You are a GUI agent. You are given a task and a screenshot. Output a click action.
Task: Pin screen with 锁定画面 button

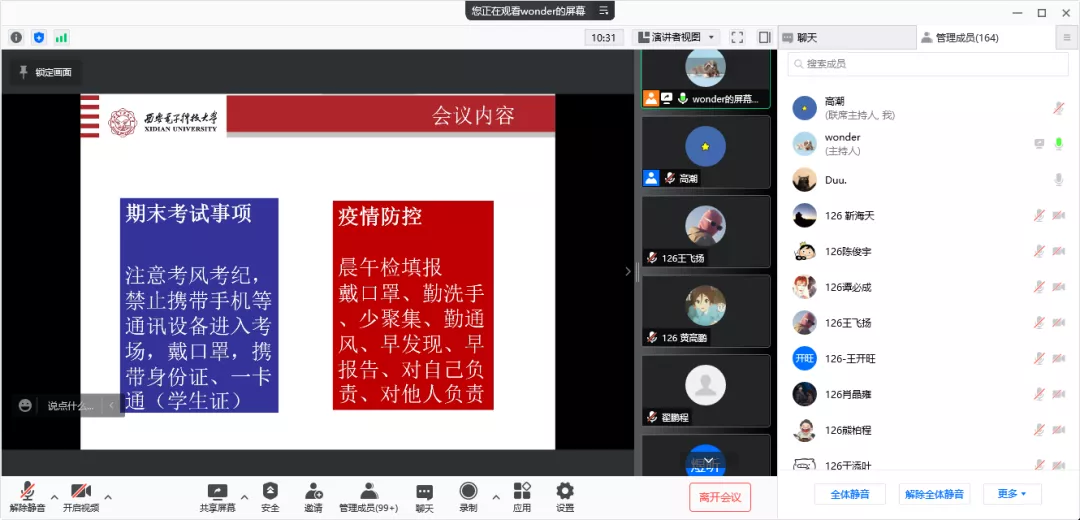click(44, 72)
